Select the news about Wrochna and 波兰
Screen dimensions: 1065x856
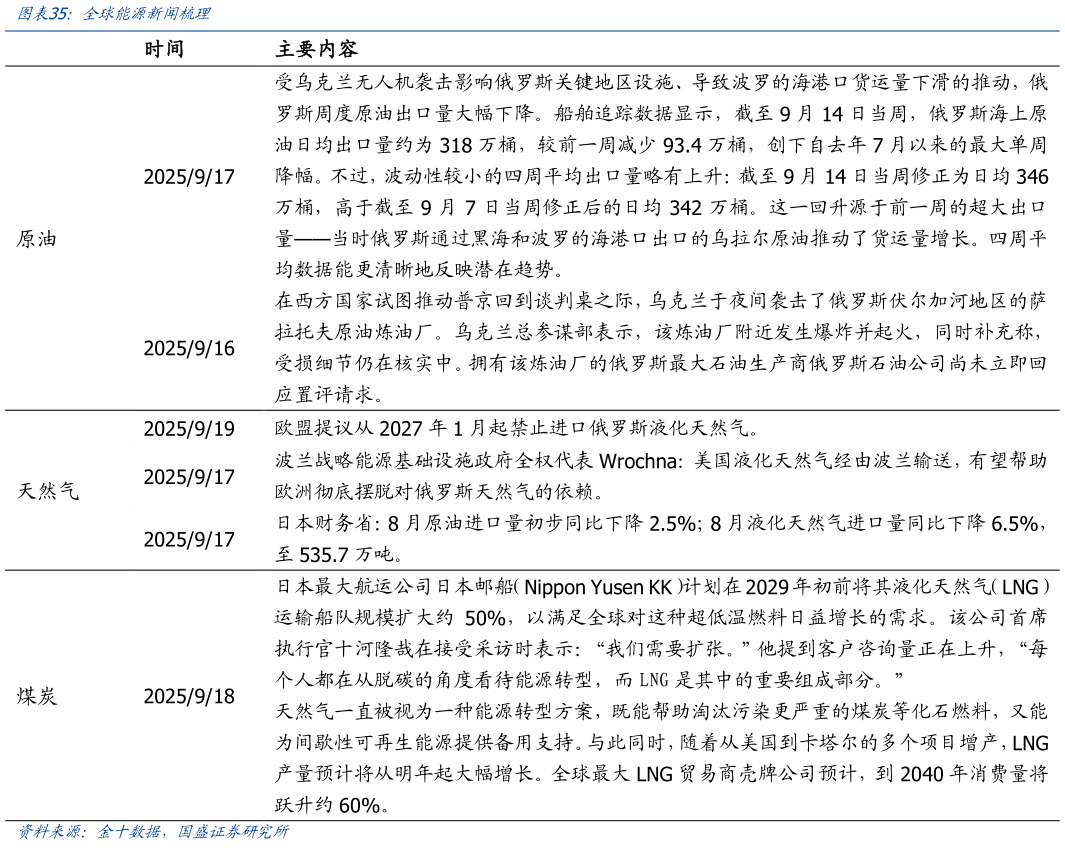[600, 476]
